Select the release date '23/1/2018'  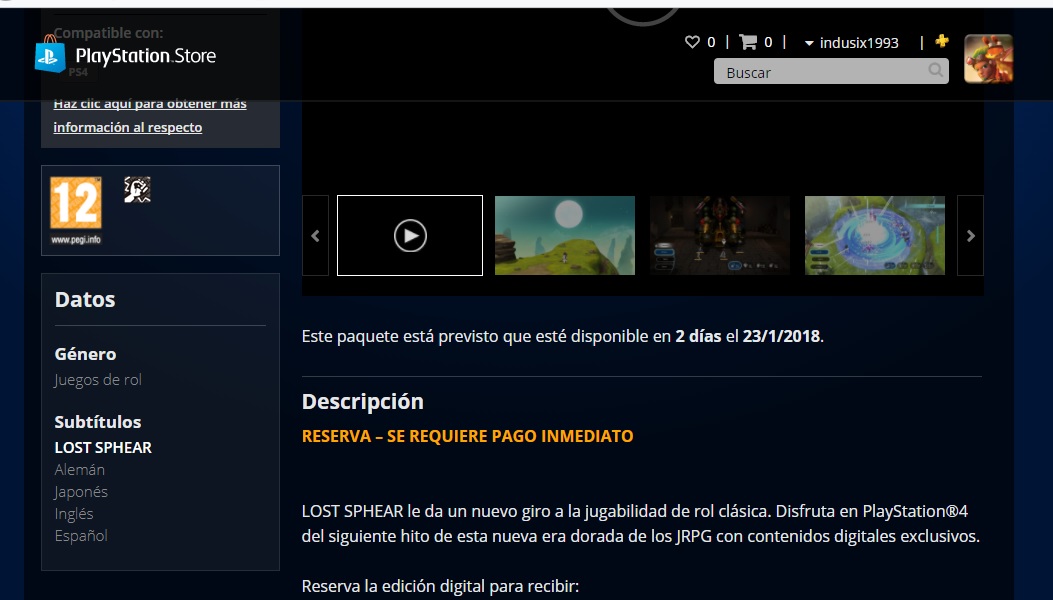click(782, 336)
